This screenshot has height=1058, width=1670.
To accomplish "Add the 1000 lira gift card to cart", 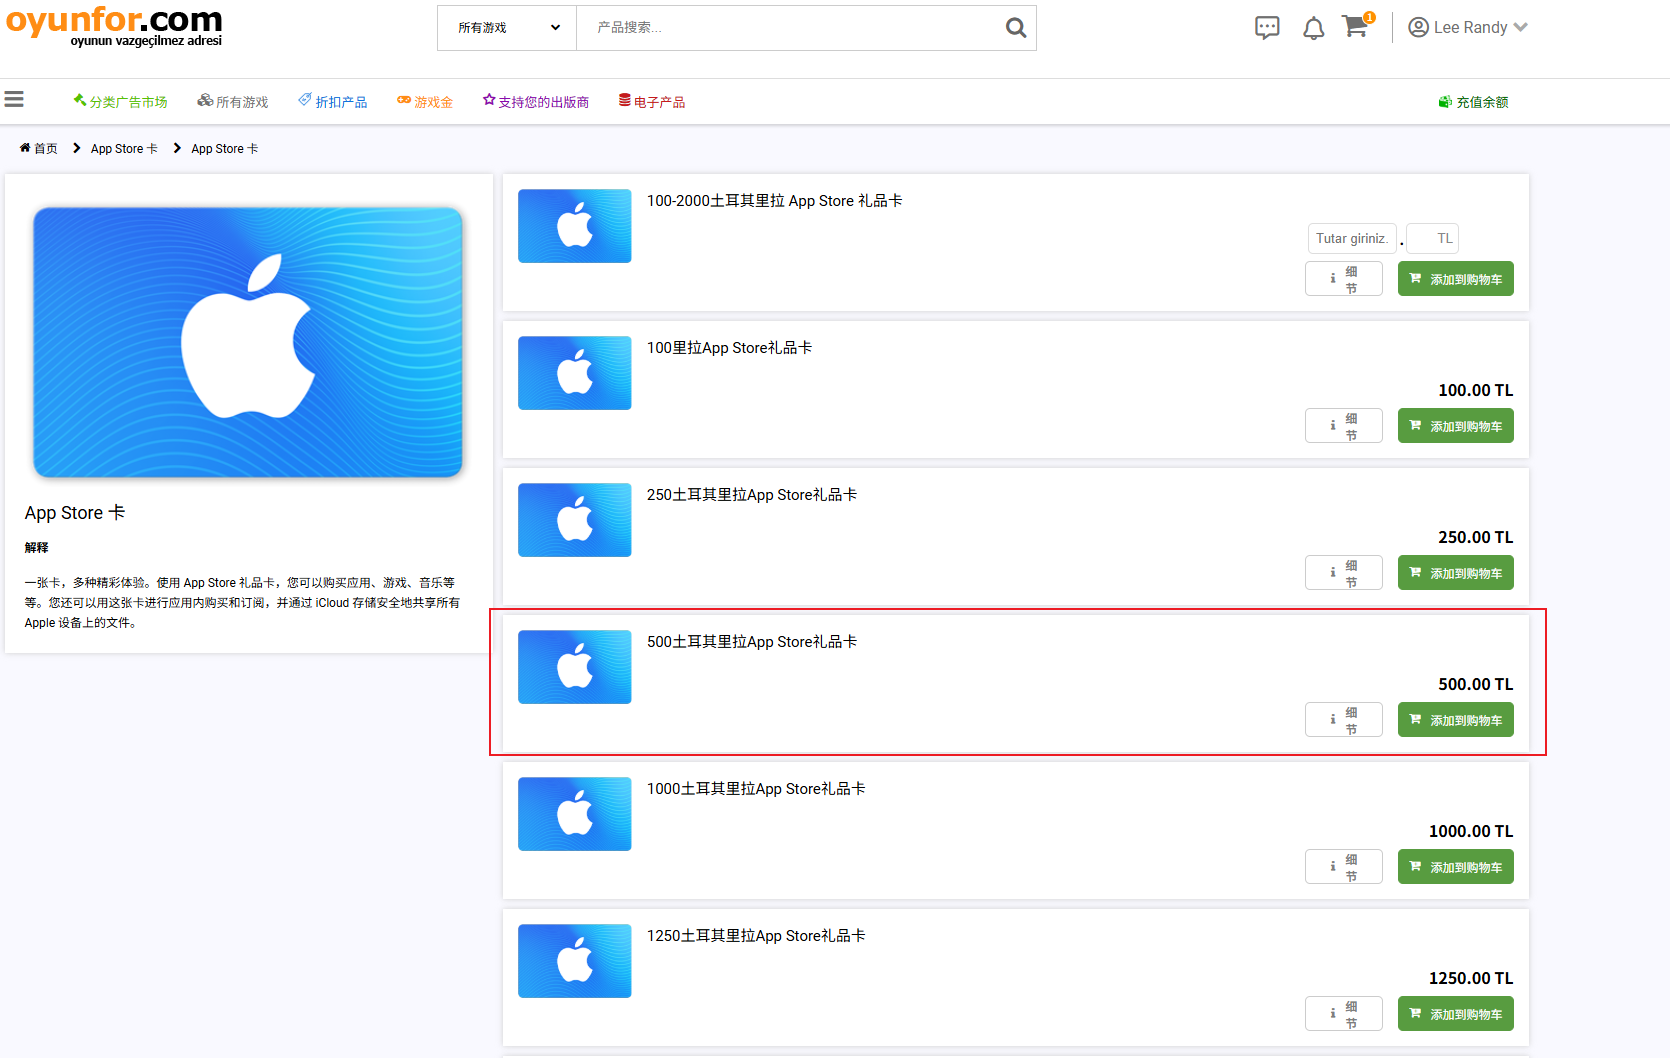I will (x=1456, y=867).
